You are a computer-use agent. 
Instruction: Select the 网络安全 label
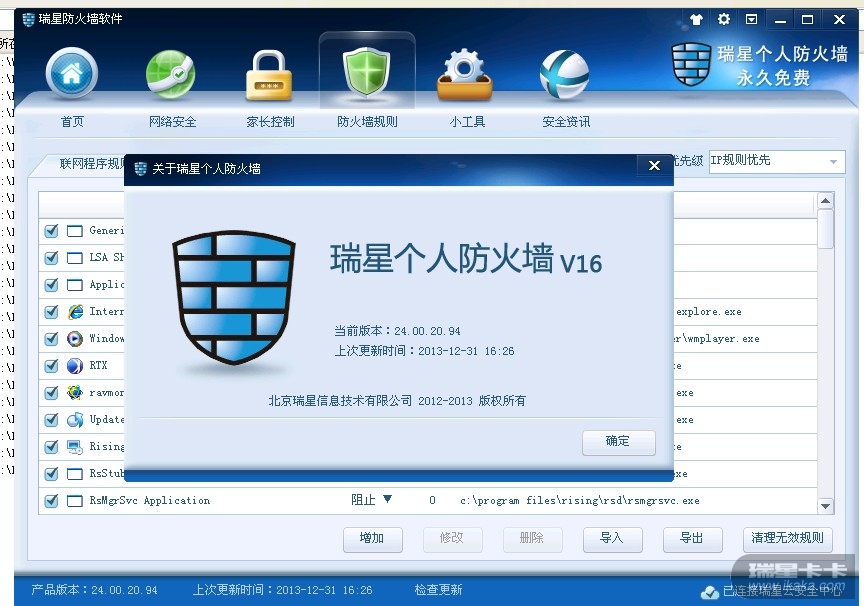(172, 122)
